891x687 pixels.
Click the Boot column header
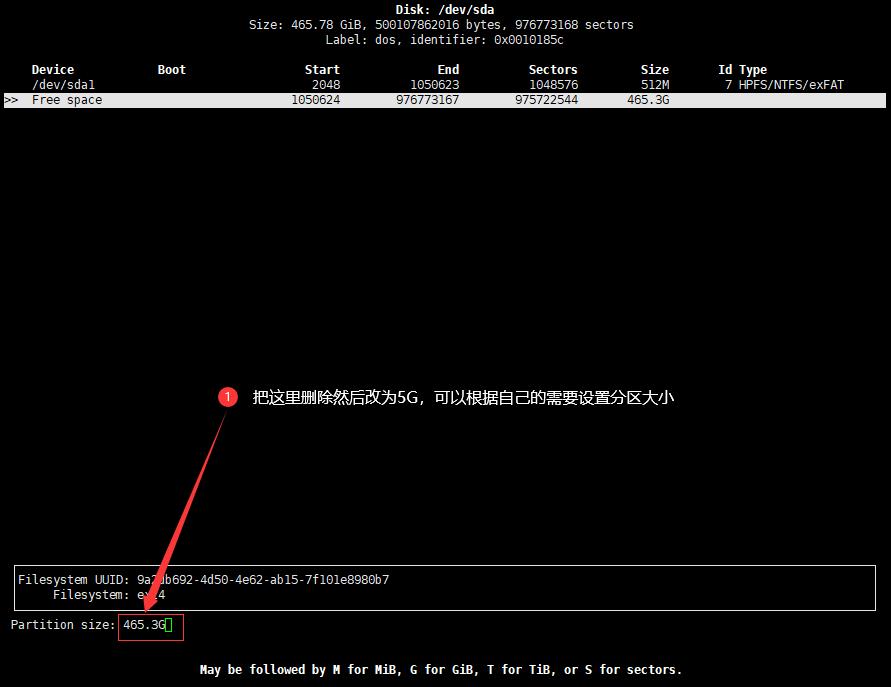click(171, 69)
